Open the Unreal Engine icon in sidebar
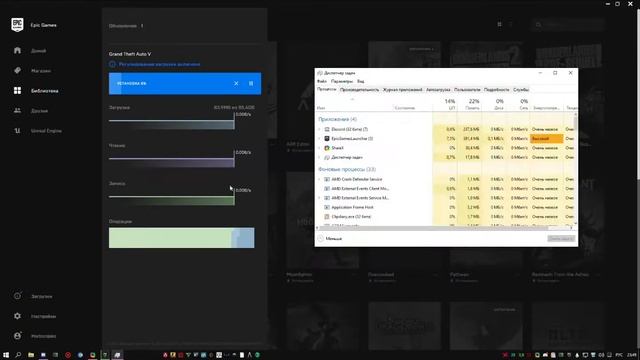This screenshot has height=360, width=640. pyautogui.click(x=17, y=131)
